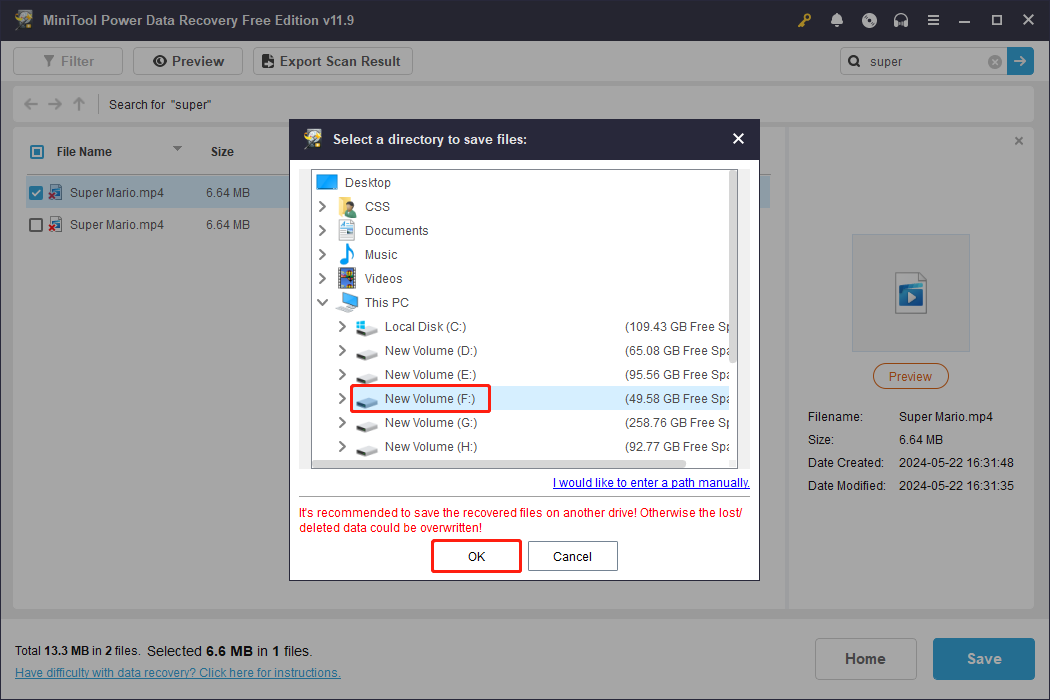Click the key (register license) icon

pyautogui.click(x=804, y=20)
